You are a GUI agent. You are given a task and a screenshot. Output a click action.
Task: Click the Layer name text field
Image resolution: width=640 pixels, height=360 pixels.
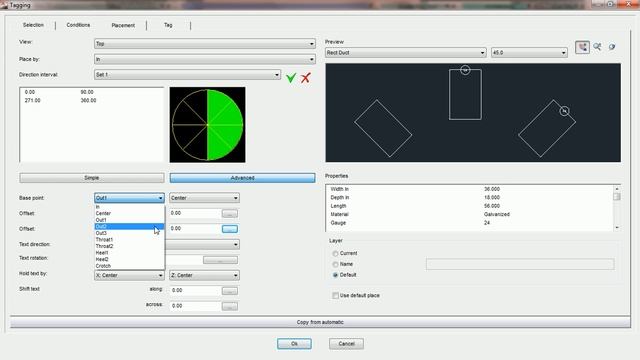pyautogui.click(x=520, y=264)
